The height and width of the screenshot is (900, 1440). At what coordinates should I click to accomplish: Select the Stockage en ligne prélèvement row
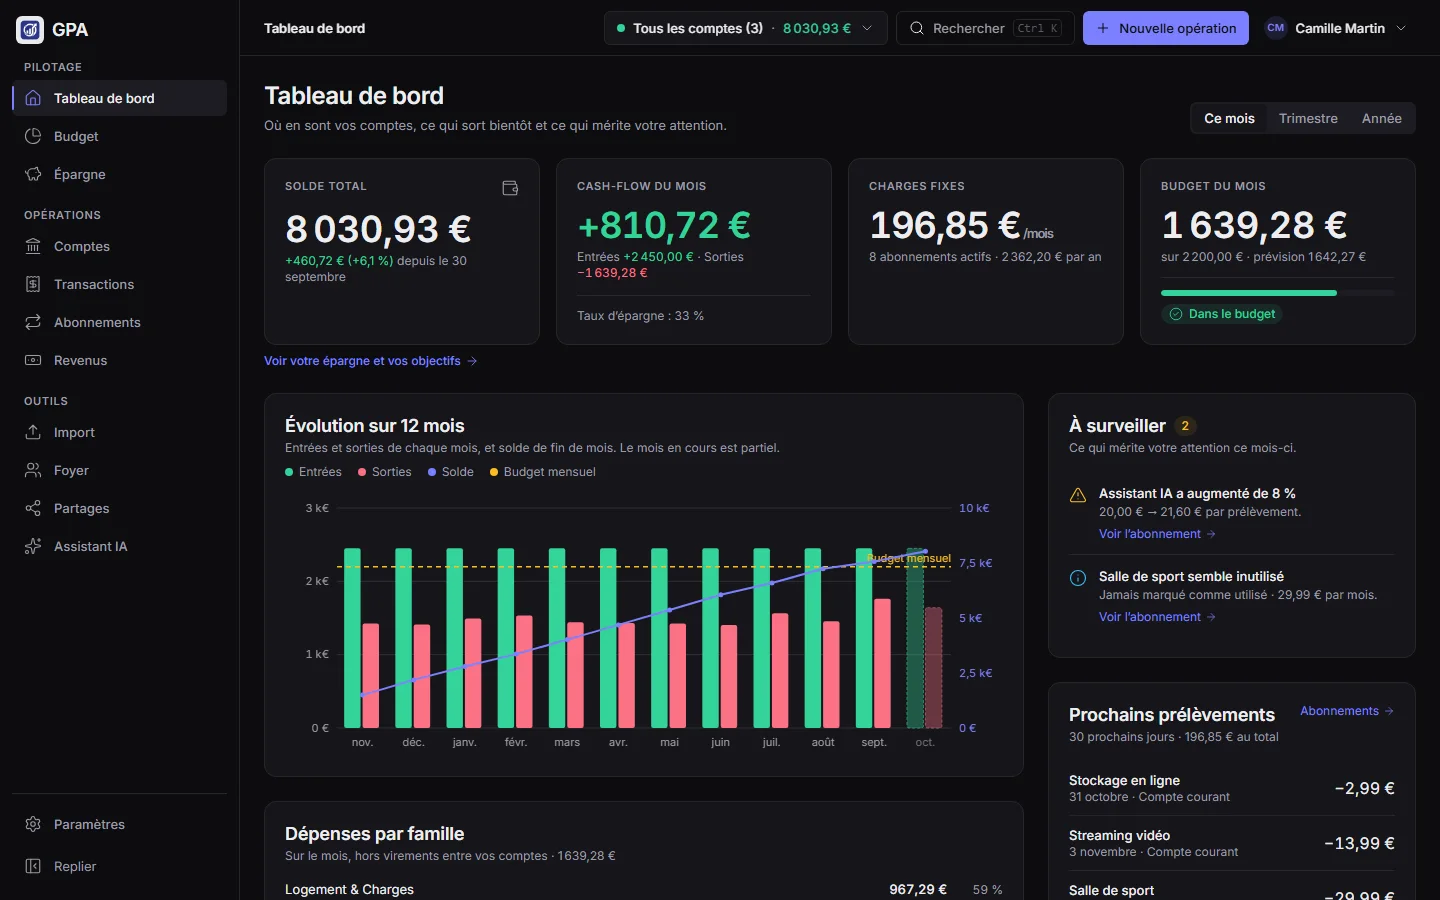(x=1232, y=788)
